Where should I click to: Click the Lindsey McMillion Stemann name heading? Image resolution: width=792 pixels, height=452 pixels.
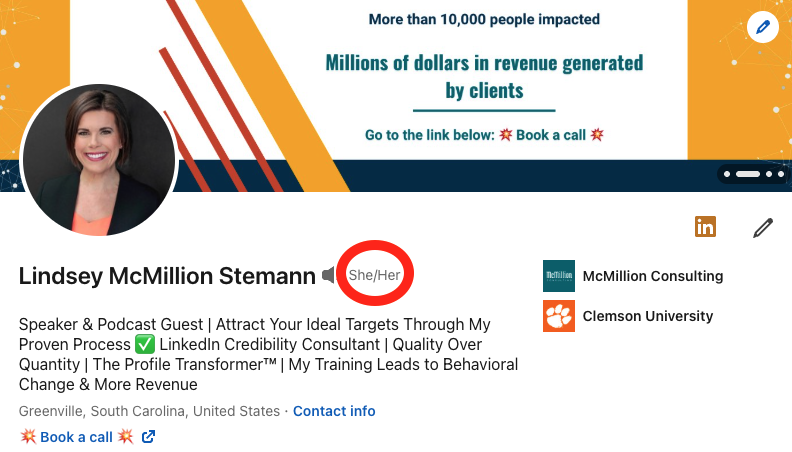[167, 276]
